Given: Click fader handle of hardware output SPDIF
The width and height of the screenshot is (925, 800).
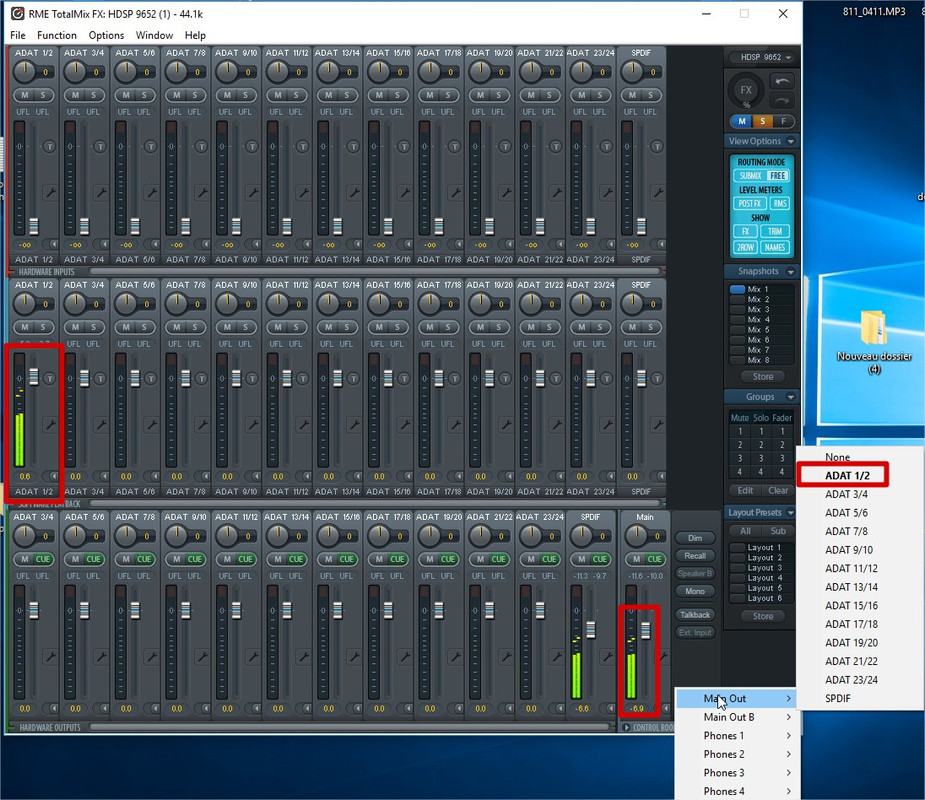Looking at the screenshot, I should (591, 629).
